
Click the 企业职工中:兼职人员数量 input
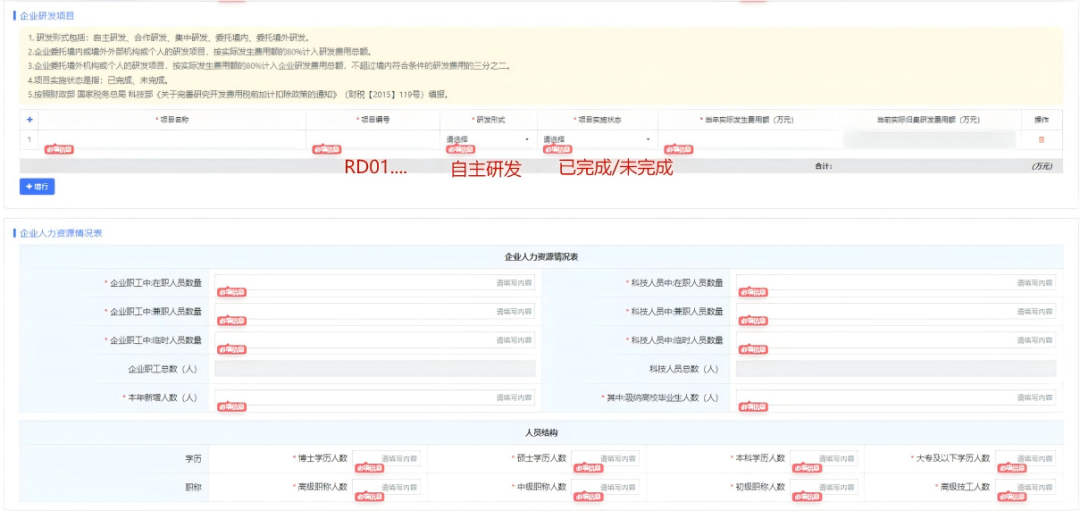[375, 312]
